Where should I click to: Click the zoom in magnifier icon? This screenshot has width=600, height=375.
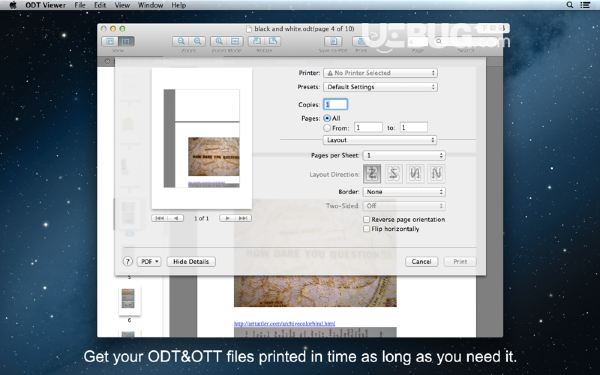coord(197,41)
